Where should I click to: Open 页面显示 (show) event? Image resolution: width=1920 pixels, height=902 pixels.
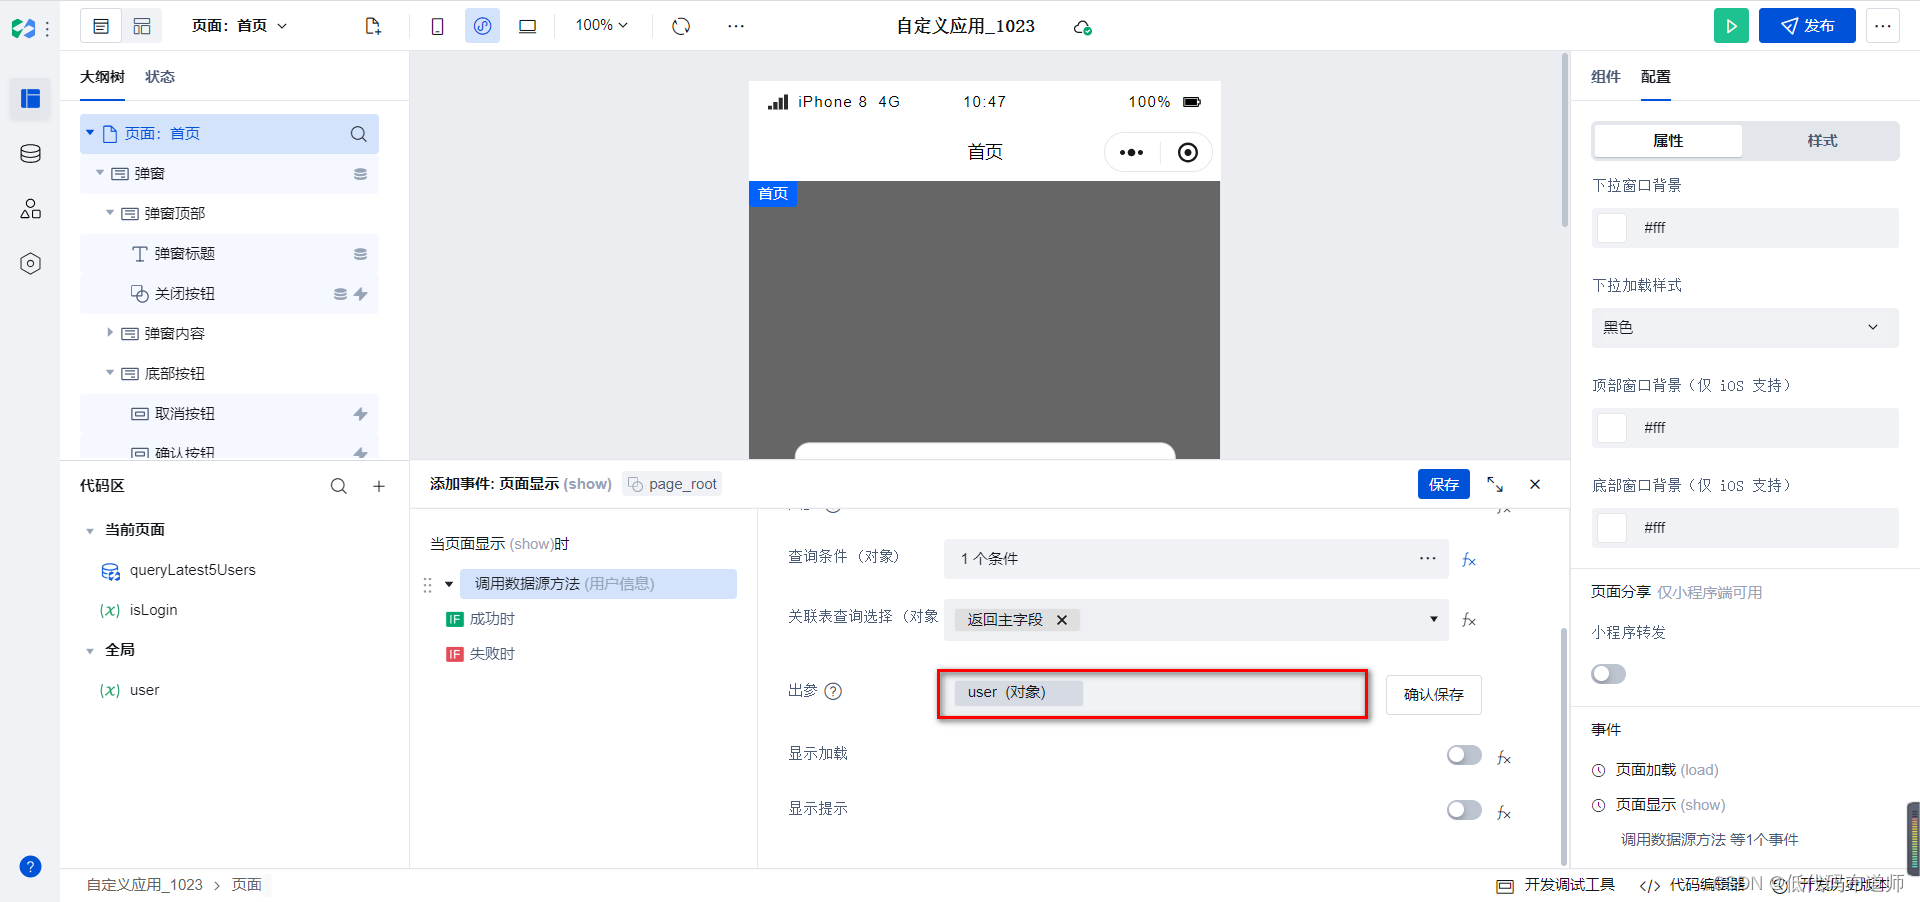pos(1670,805)
